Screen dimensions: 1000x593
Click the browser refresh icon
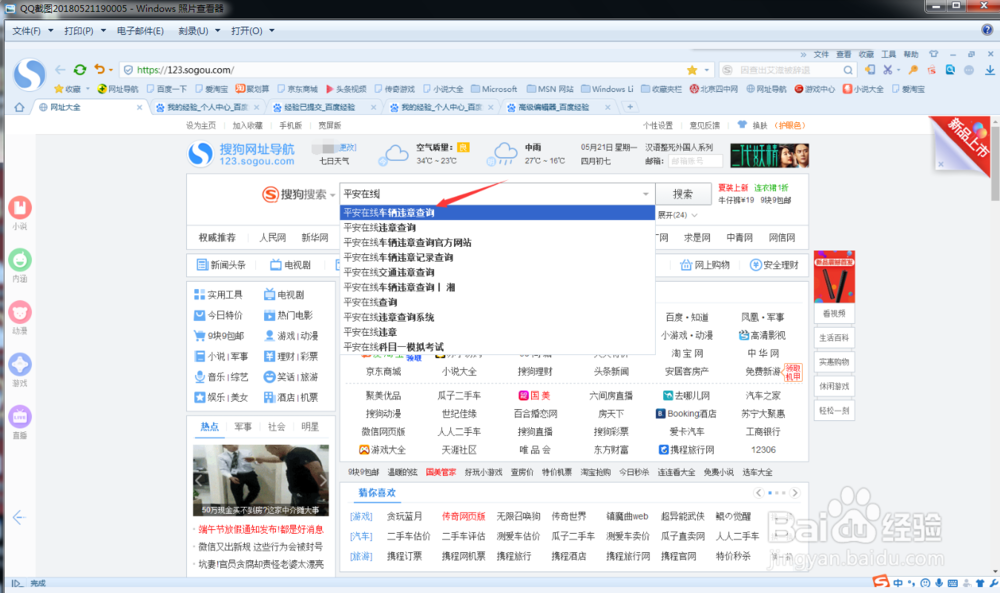tap(79, 70)
